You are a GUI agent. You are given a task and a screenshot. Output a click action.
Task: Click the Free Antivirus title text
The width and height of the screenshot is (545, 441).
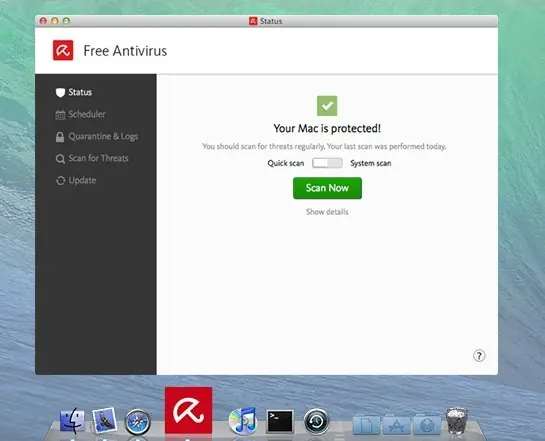click(125, 51)
